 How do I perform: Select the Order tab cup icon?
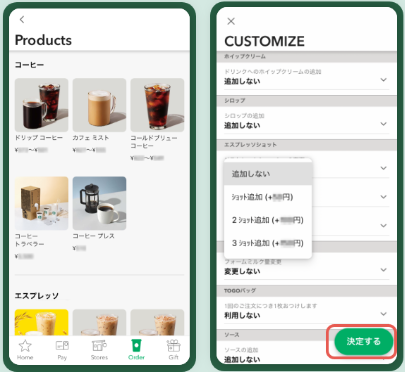136,346
